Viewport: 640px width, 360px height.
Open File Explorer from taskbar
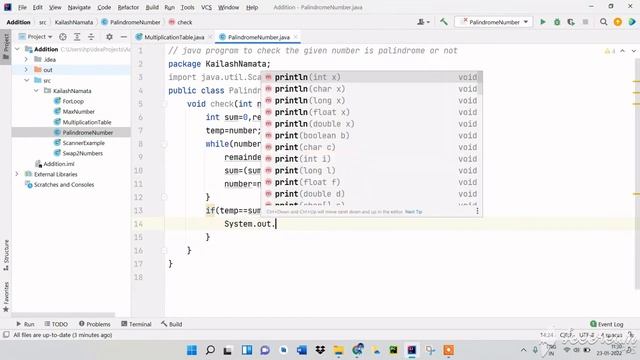pyautogui.click(x=338, y=350)
